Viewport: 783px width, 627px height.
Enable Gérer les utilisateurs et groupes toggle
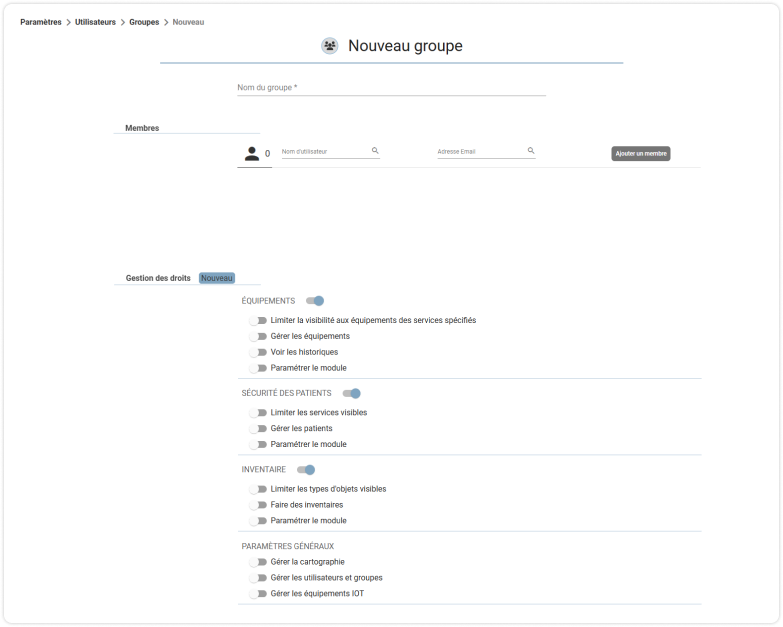(258, 578)
